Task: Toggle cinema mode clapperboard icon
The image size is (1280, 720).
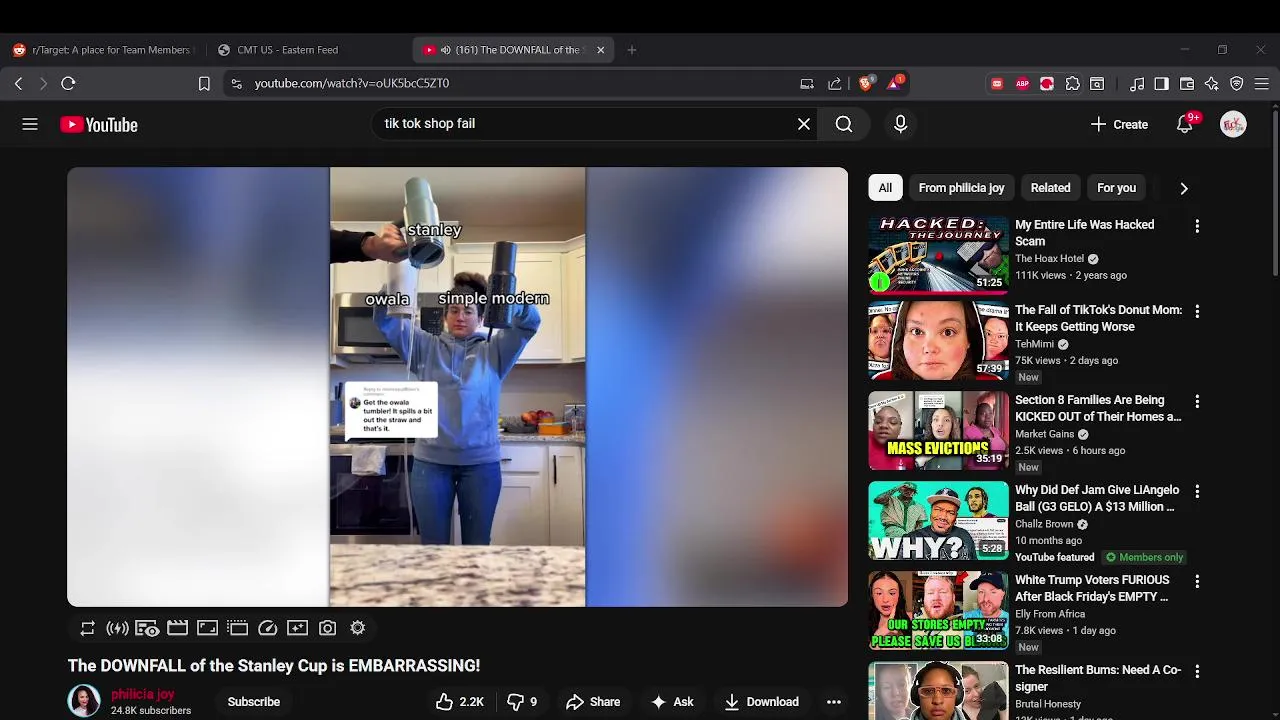Action: (x=177, y=628)
